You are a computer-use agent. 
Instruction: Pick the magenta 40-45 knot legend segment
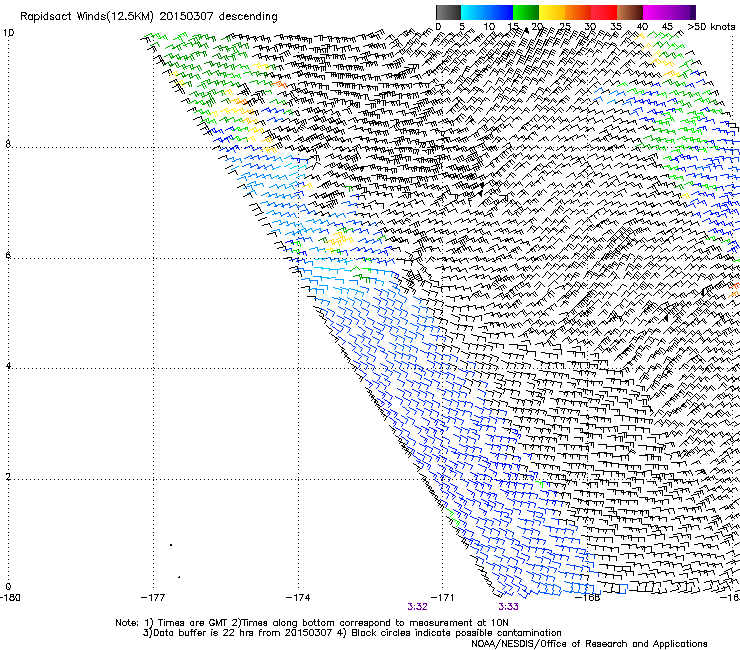tap(656, 12)
